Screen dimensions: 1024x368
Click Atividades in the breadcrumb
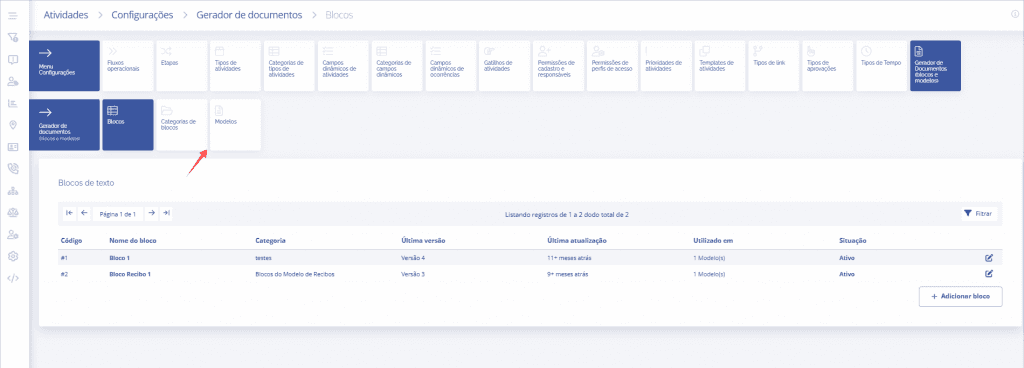(66, 15)
